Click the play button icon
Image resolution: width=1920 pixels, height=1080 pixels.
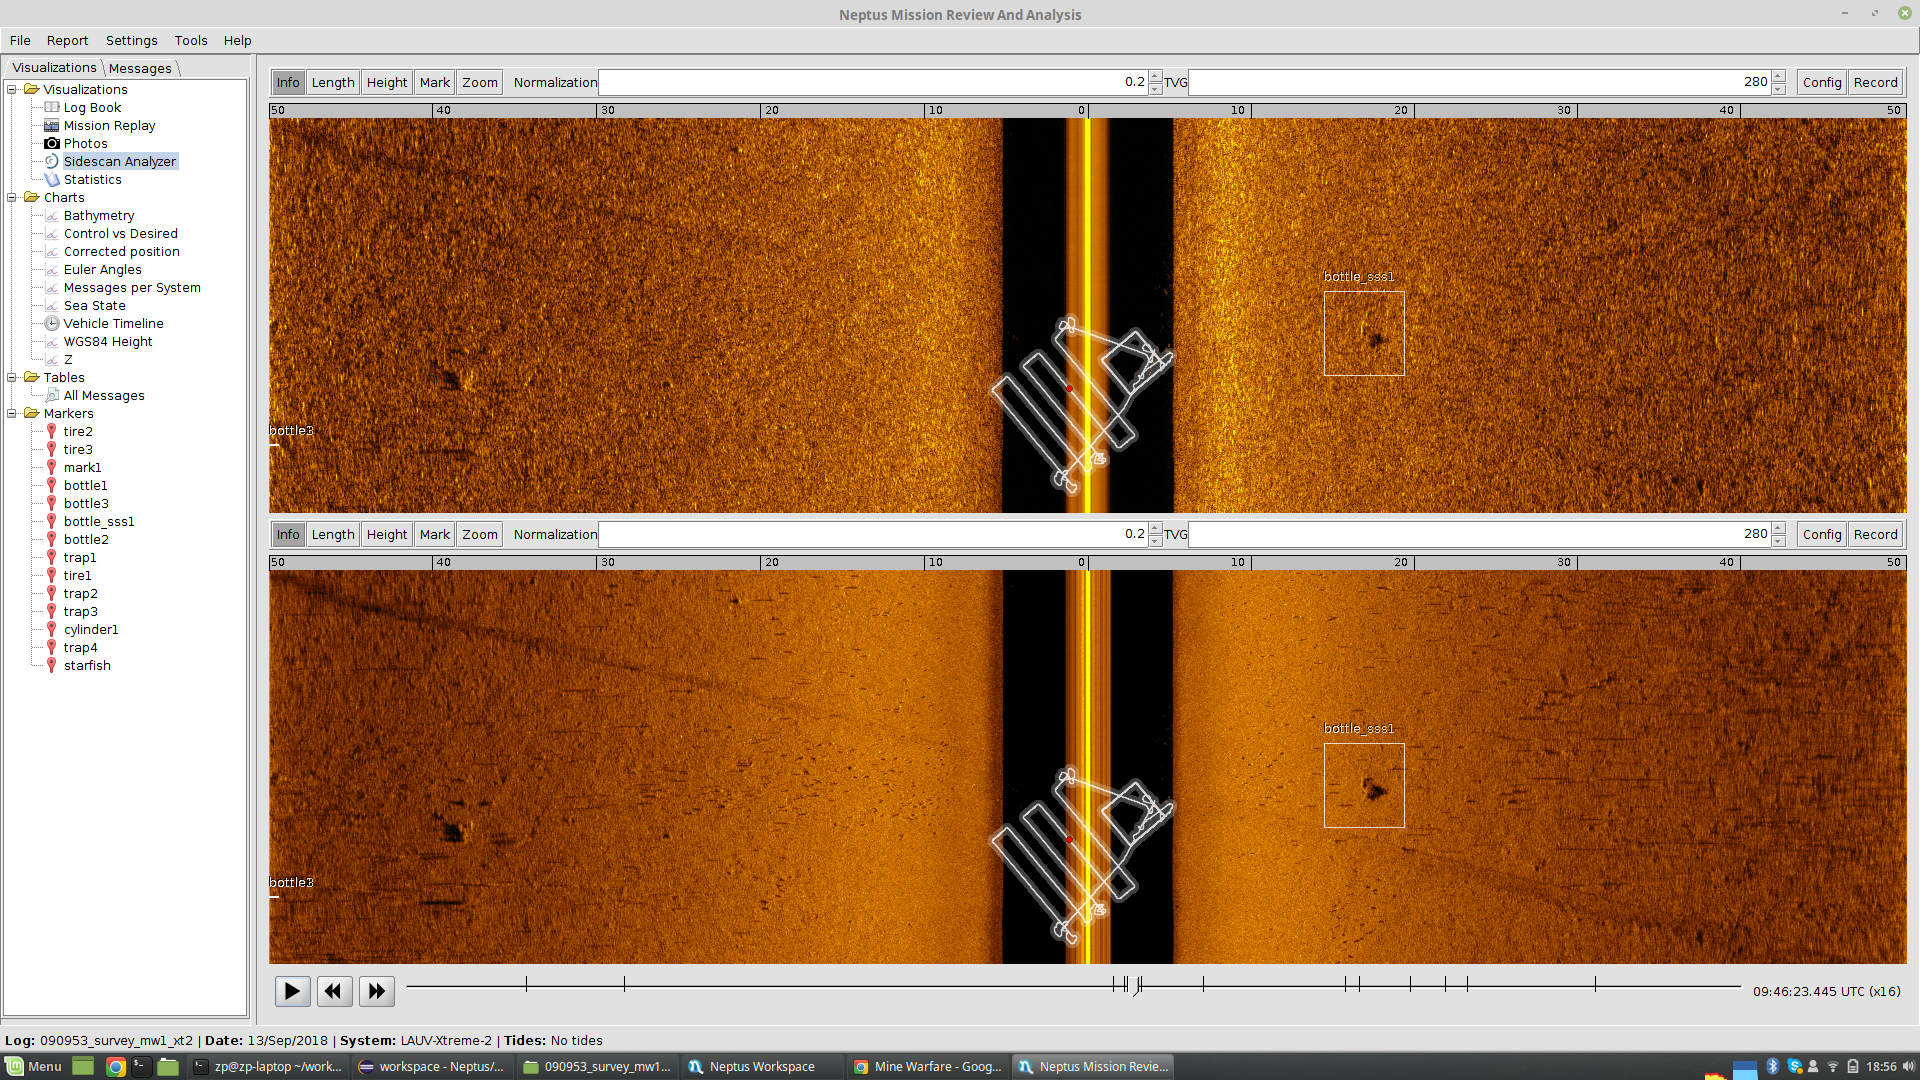pyautogui.click(x=292, y=991)
